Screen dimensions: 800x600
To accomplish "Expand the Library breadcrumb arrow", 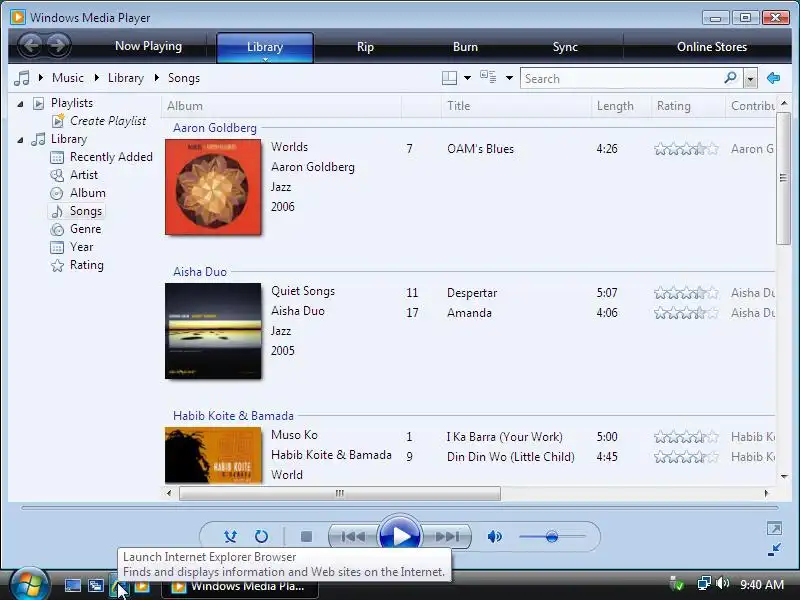I will click(x=96, y=78).
